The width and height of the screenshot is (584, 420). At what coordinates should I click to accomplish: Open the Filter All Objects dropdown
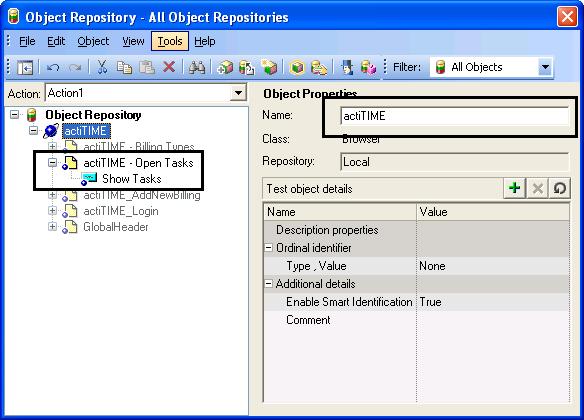(545, 67)
